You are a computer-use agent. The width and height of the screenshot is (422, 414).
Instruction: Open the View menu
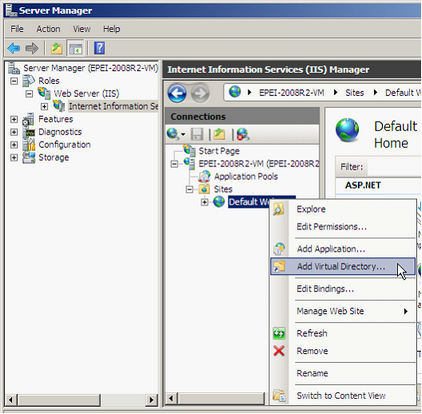(x=82, y=29)
